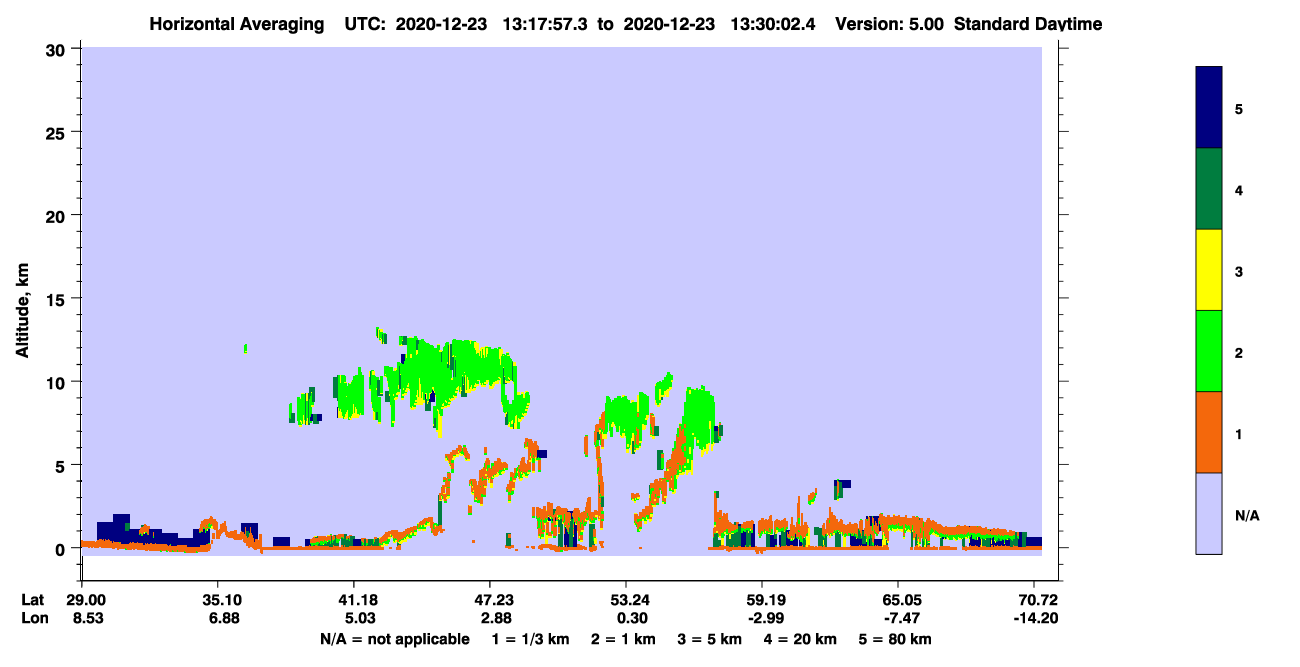Viewport: 1300px width, 667px height.
Task: Click the color bar label 5
Action: [1239, 108]
